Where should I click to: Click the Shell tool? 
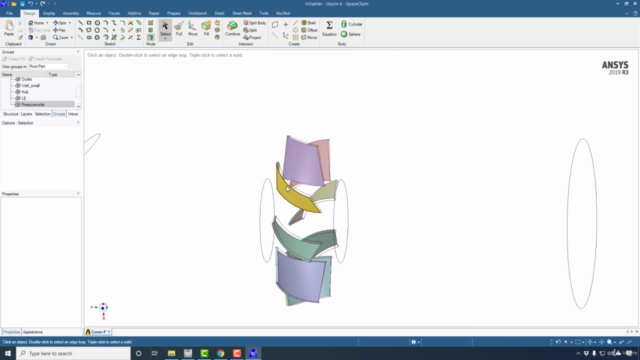pos(309,23)
